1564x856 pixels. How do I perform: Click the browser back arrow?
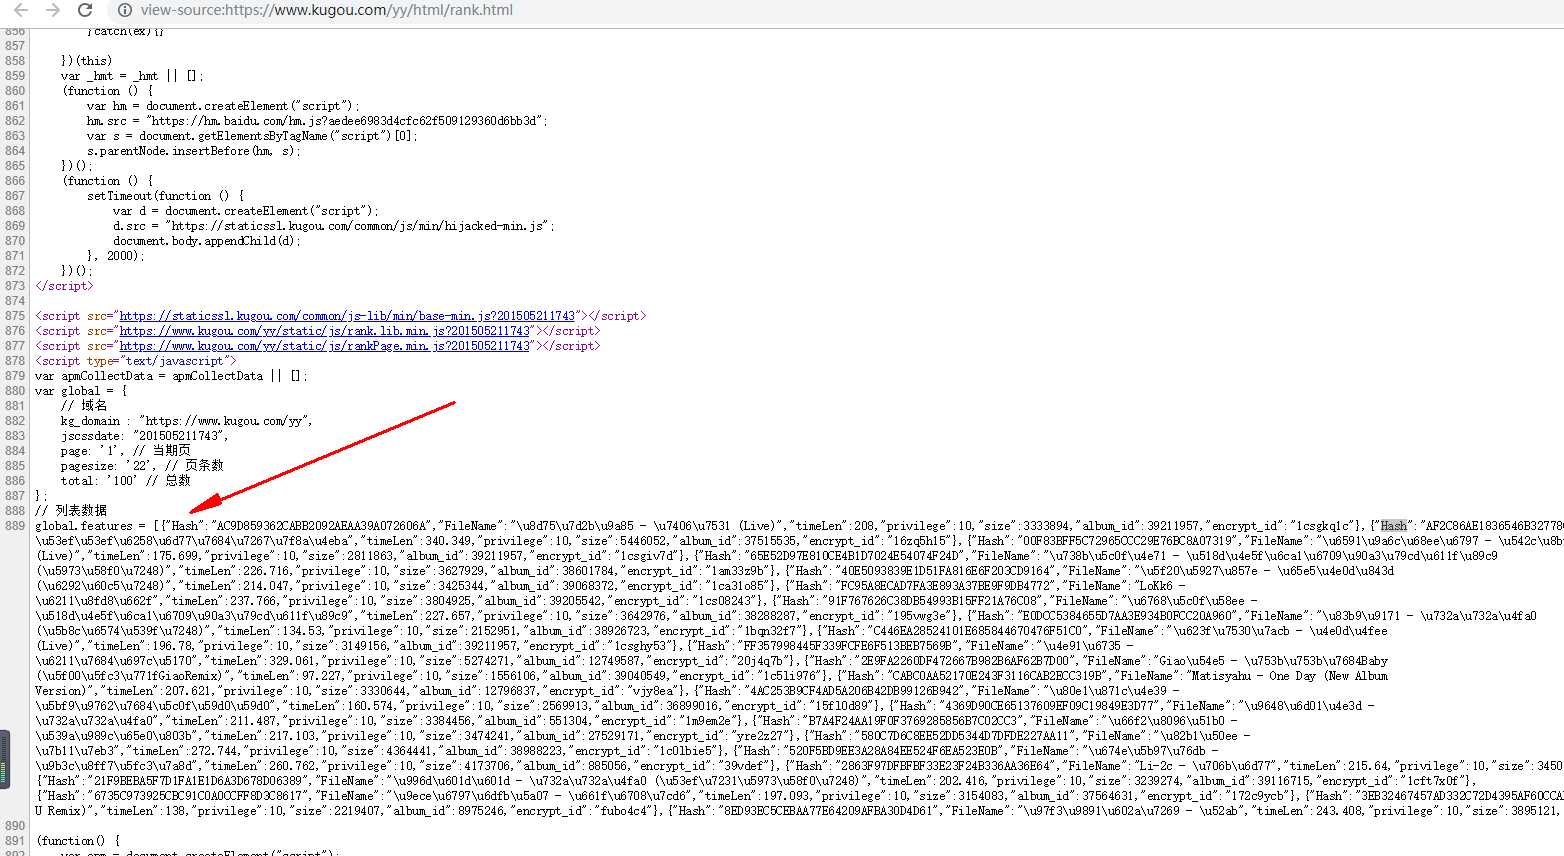click(21, 10)
